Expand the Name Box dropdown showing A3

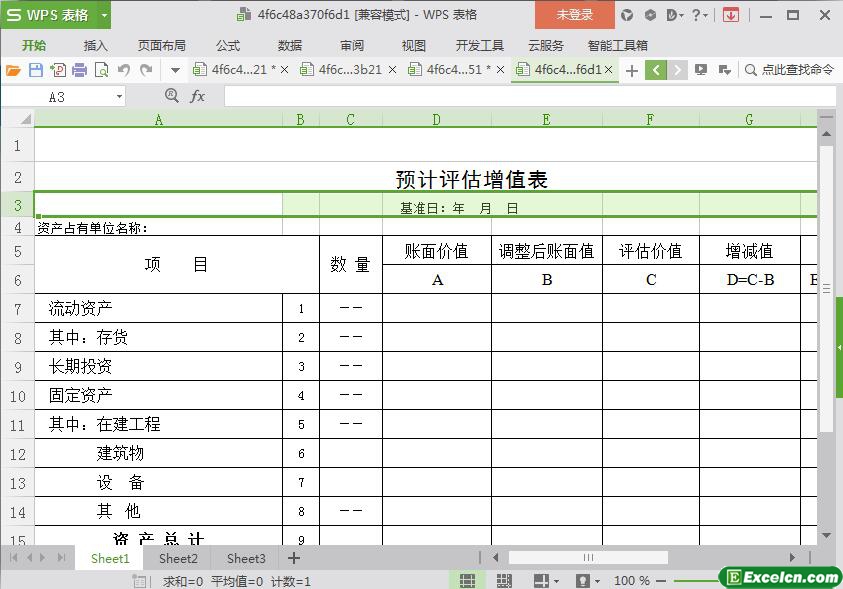coord(119,97)
